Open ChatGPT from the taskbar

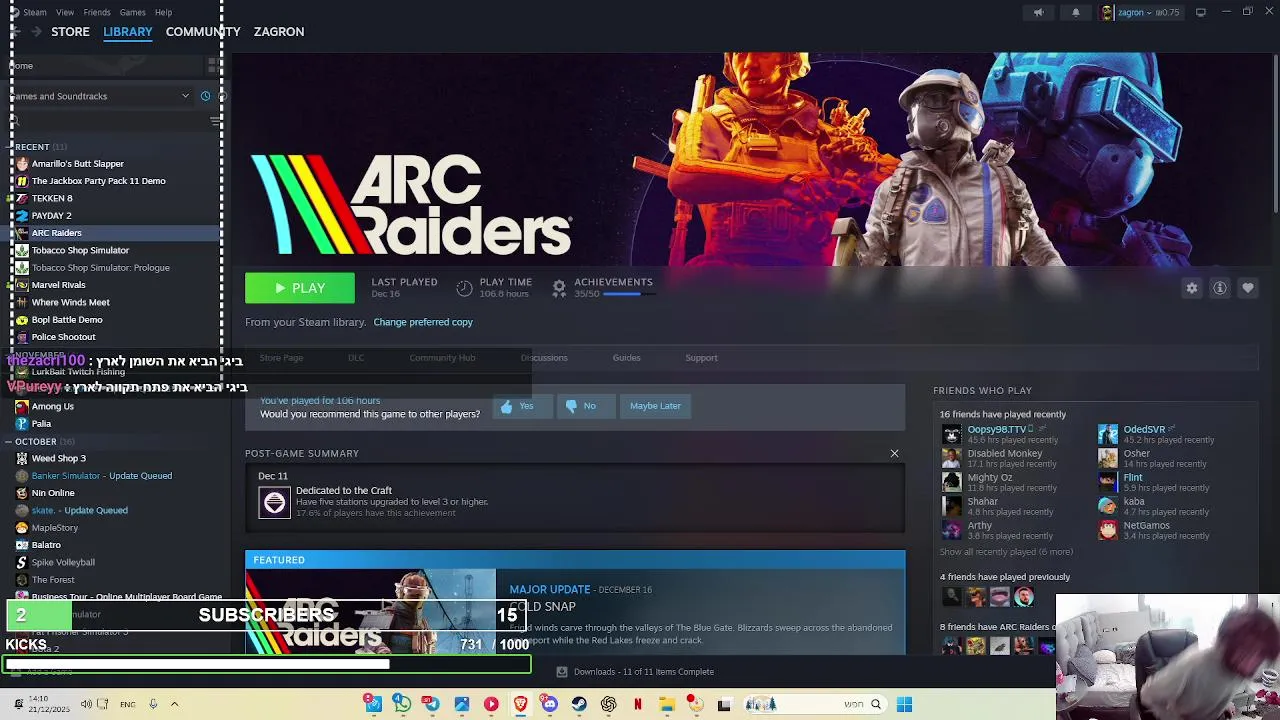pos(608,704)
